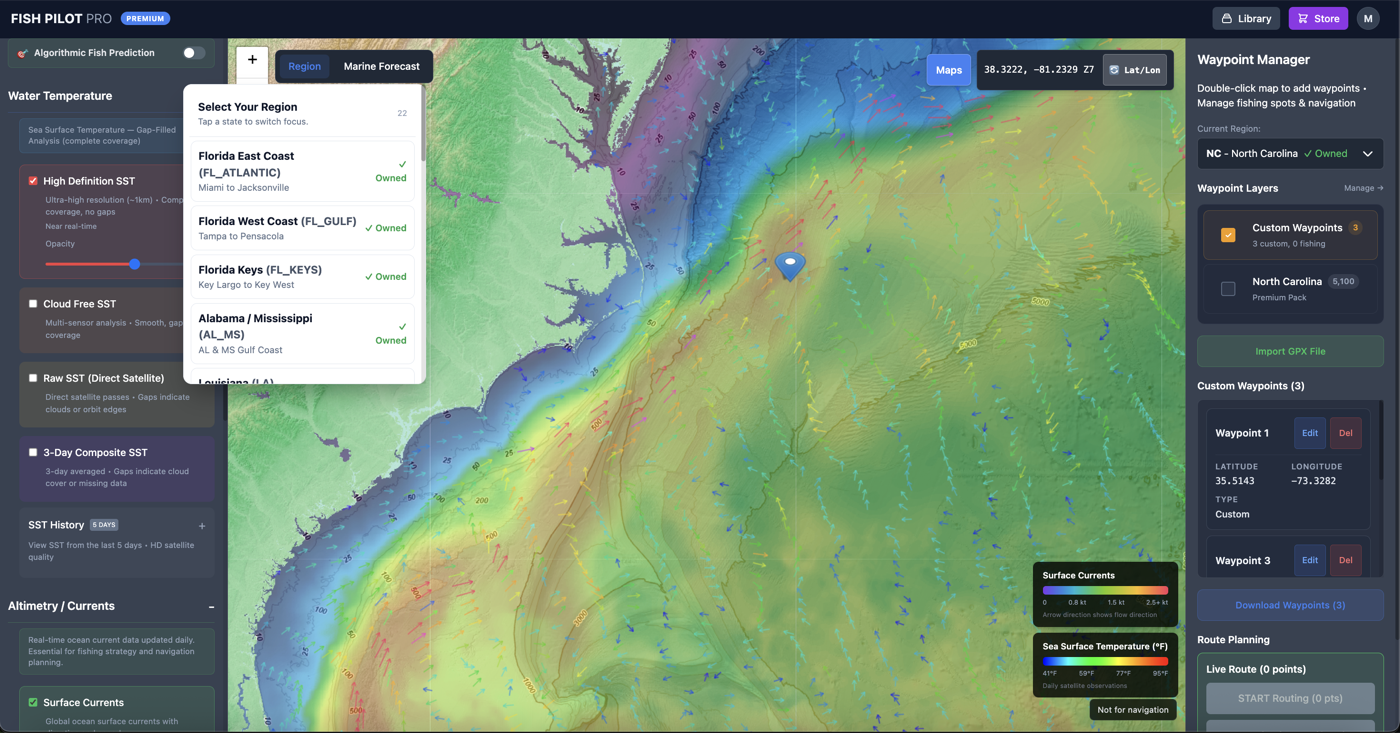This screenshot has width=1400, height=733.
Task: Open the Store
Action: (x=1317, y=18)
